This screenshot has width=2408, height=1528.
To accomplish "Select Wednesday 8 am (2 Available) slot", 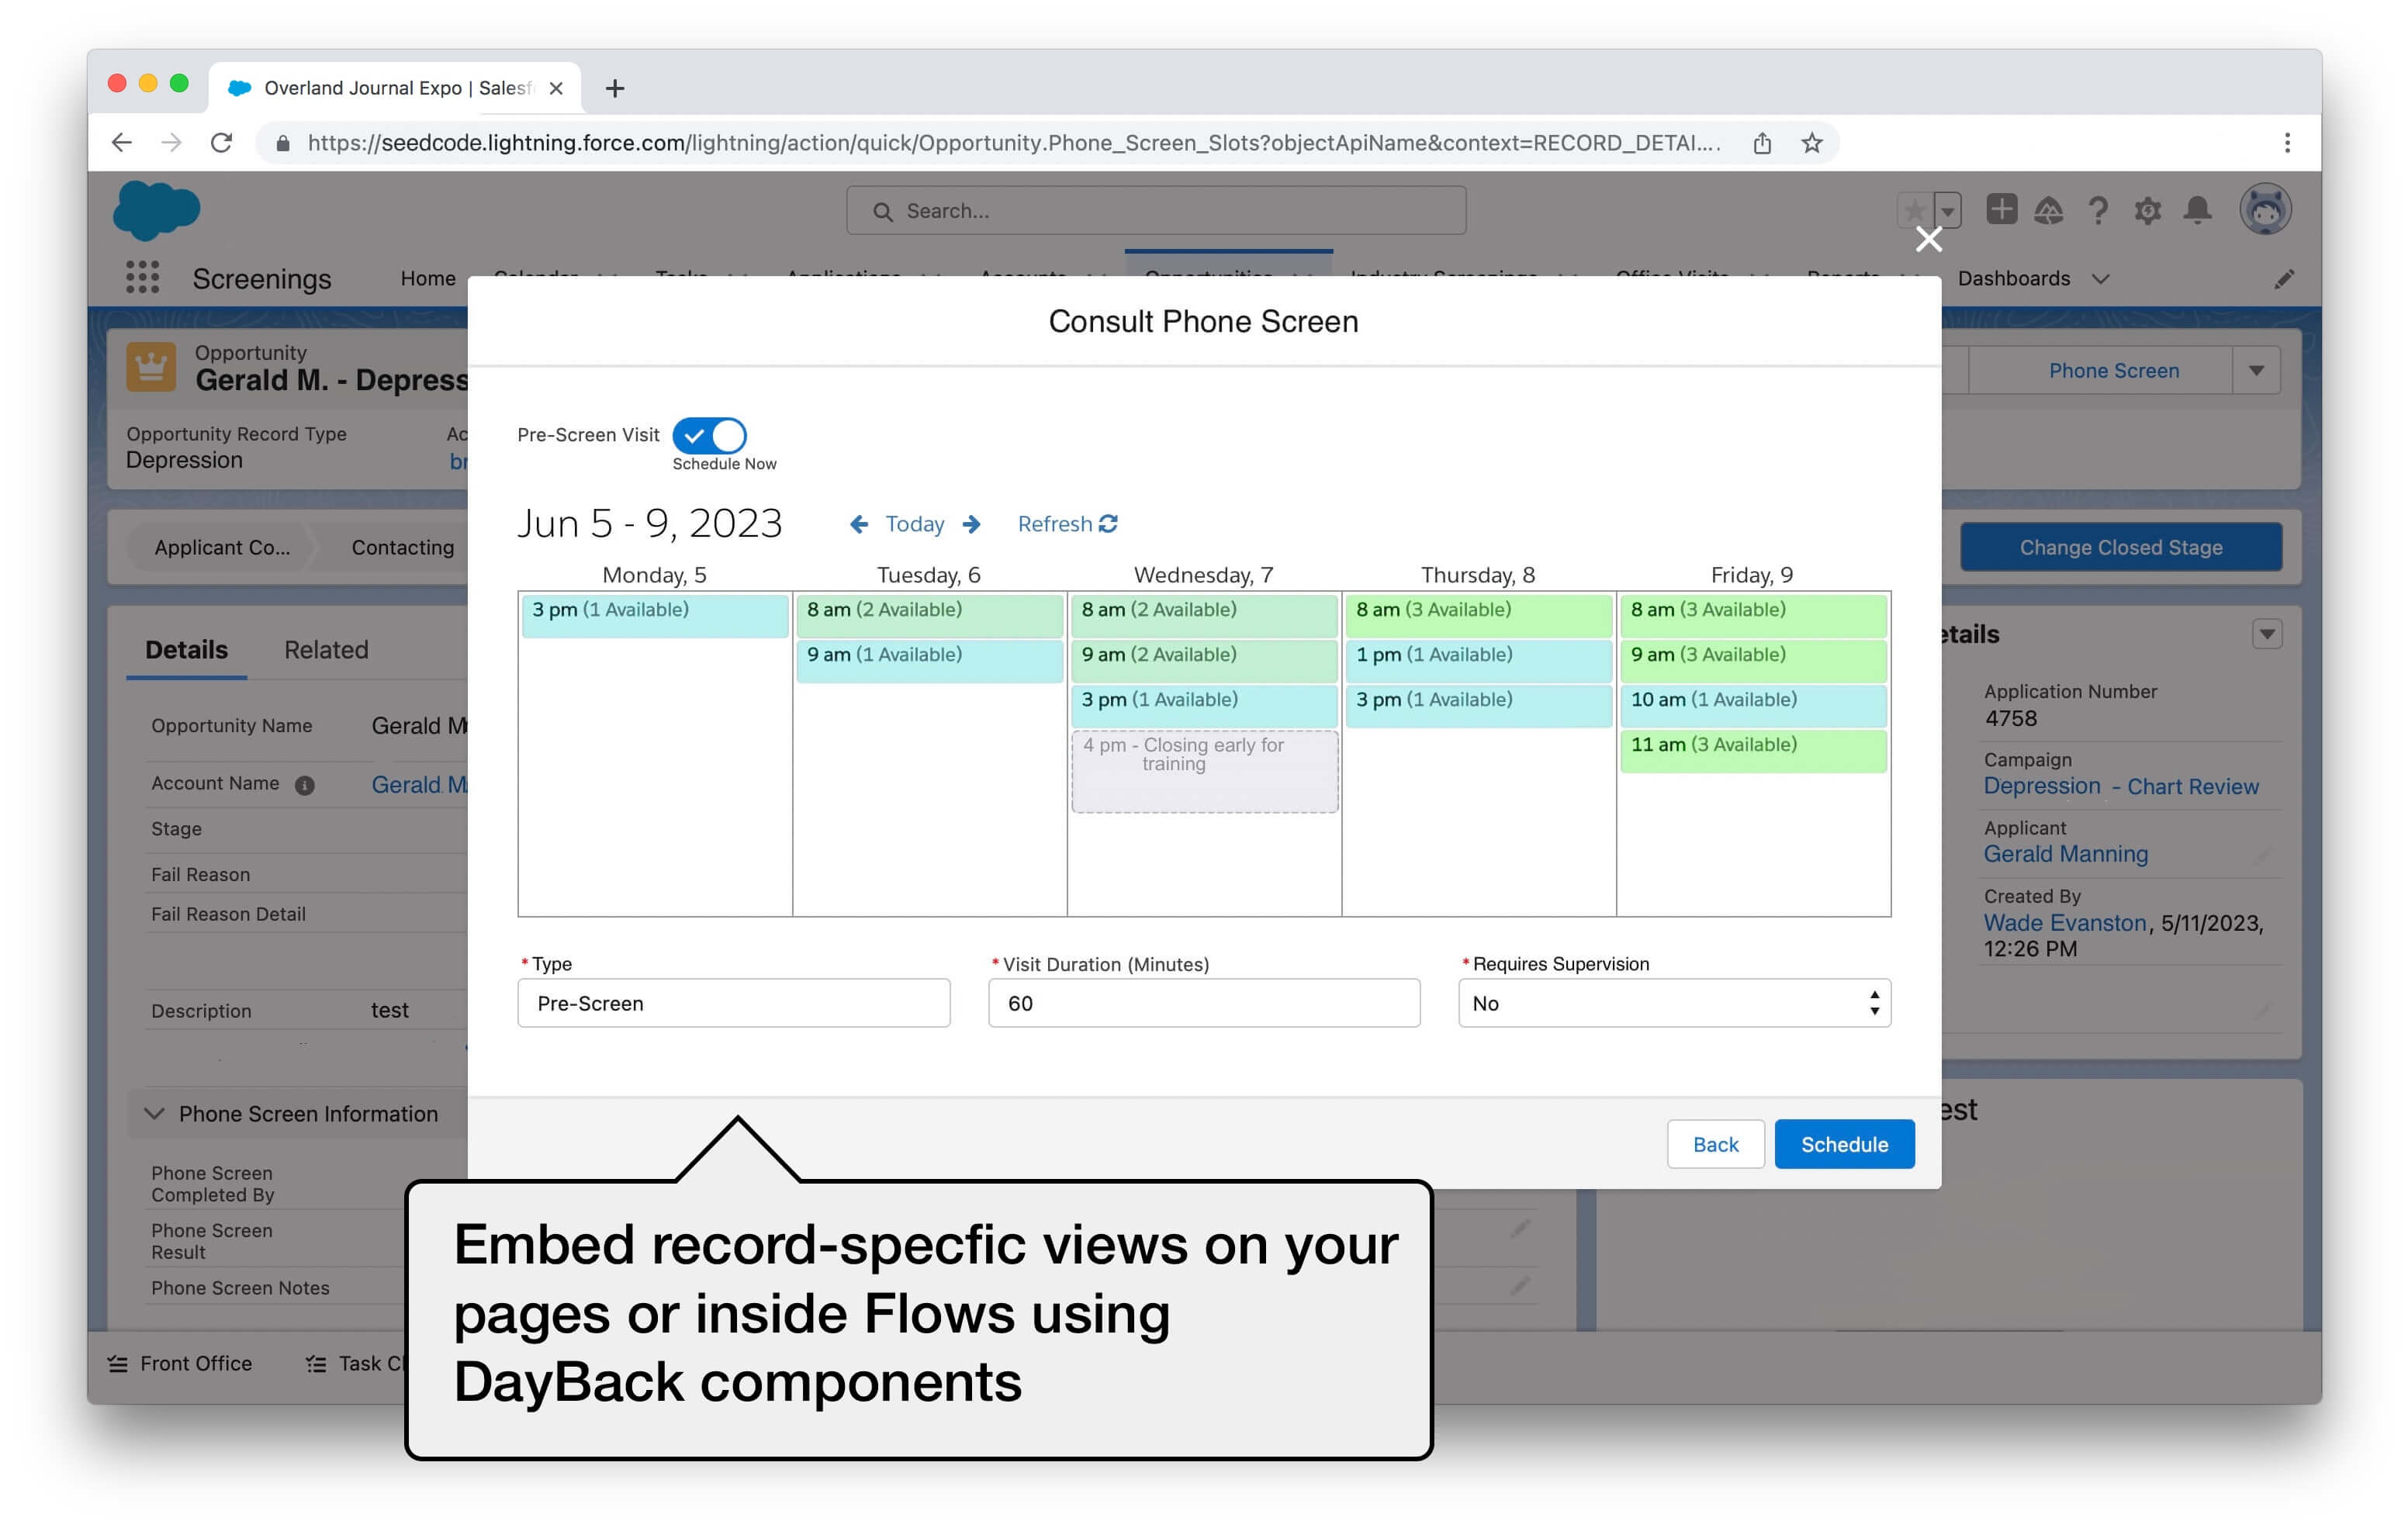I will point(1204,615).
